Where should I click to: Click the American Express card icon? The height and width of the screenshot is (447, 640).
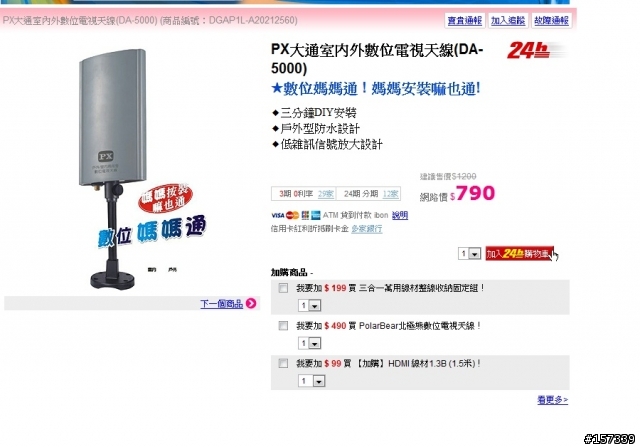click(x=316, y=215)
